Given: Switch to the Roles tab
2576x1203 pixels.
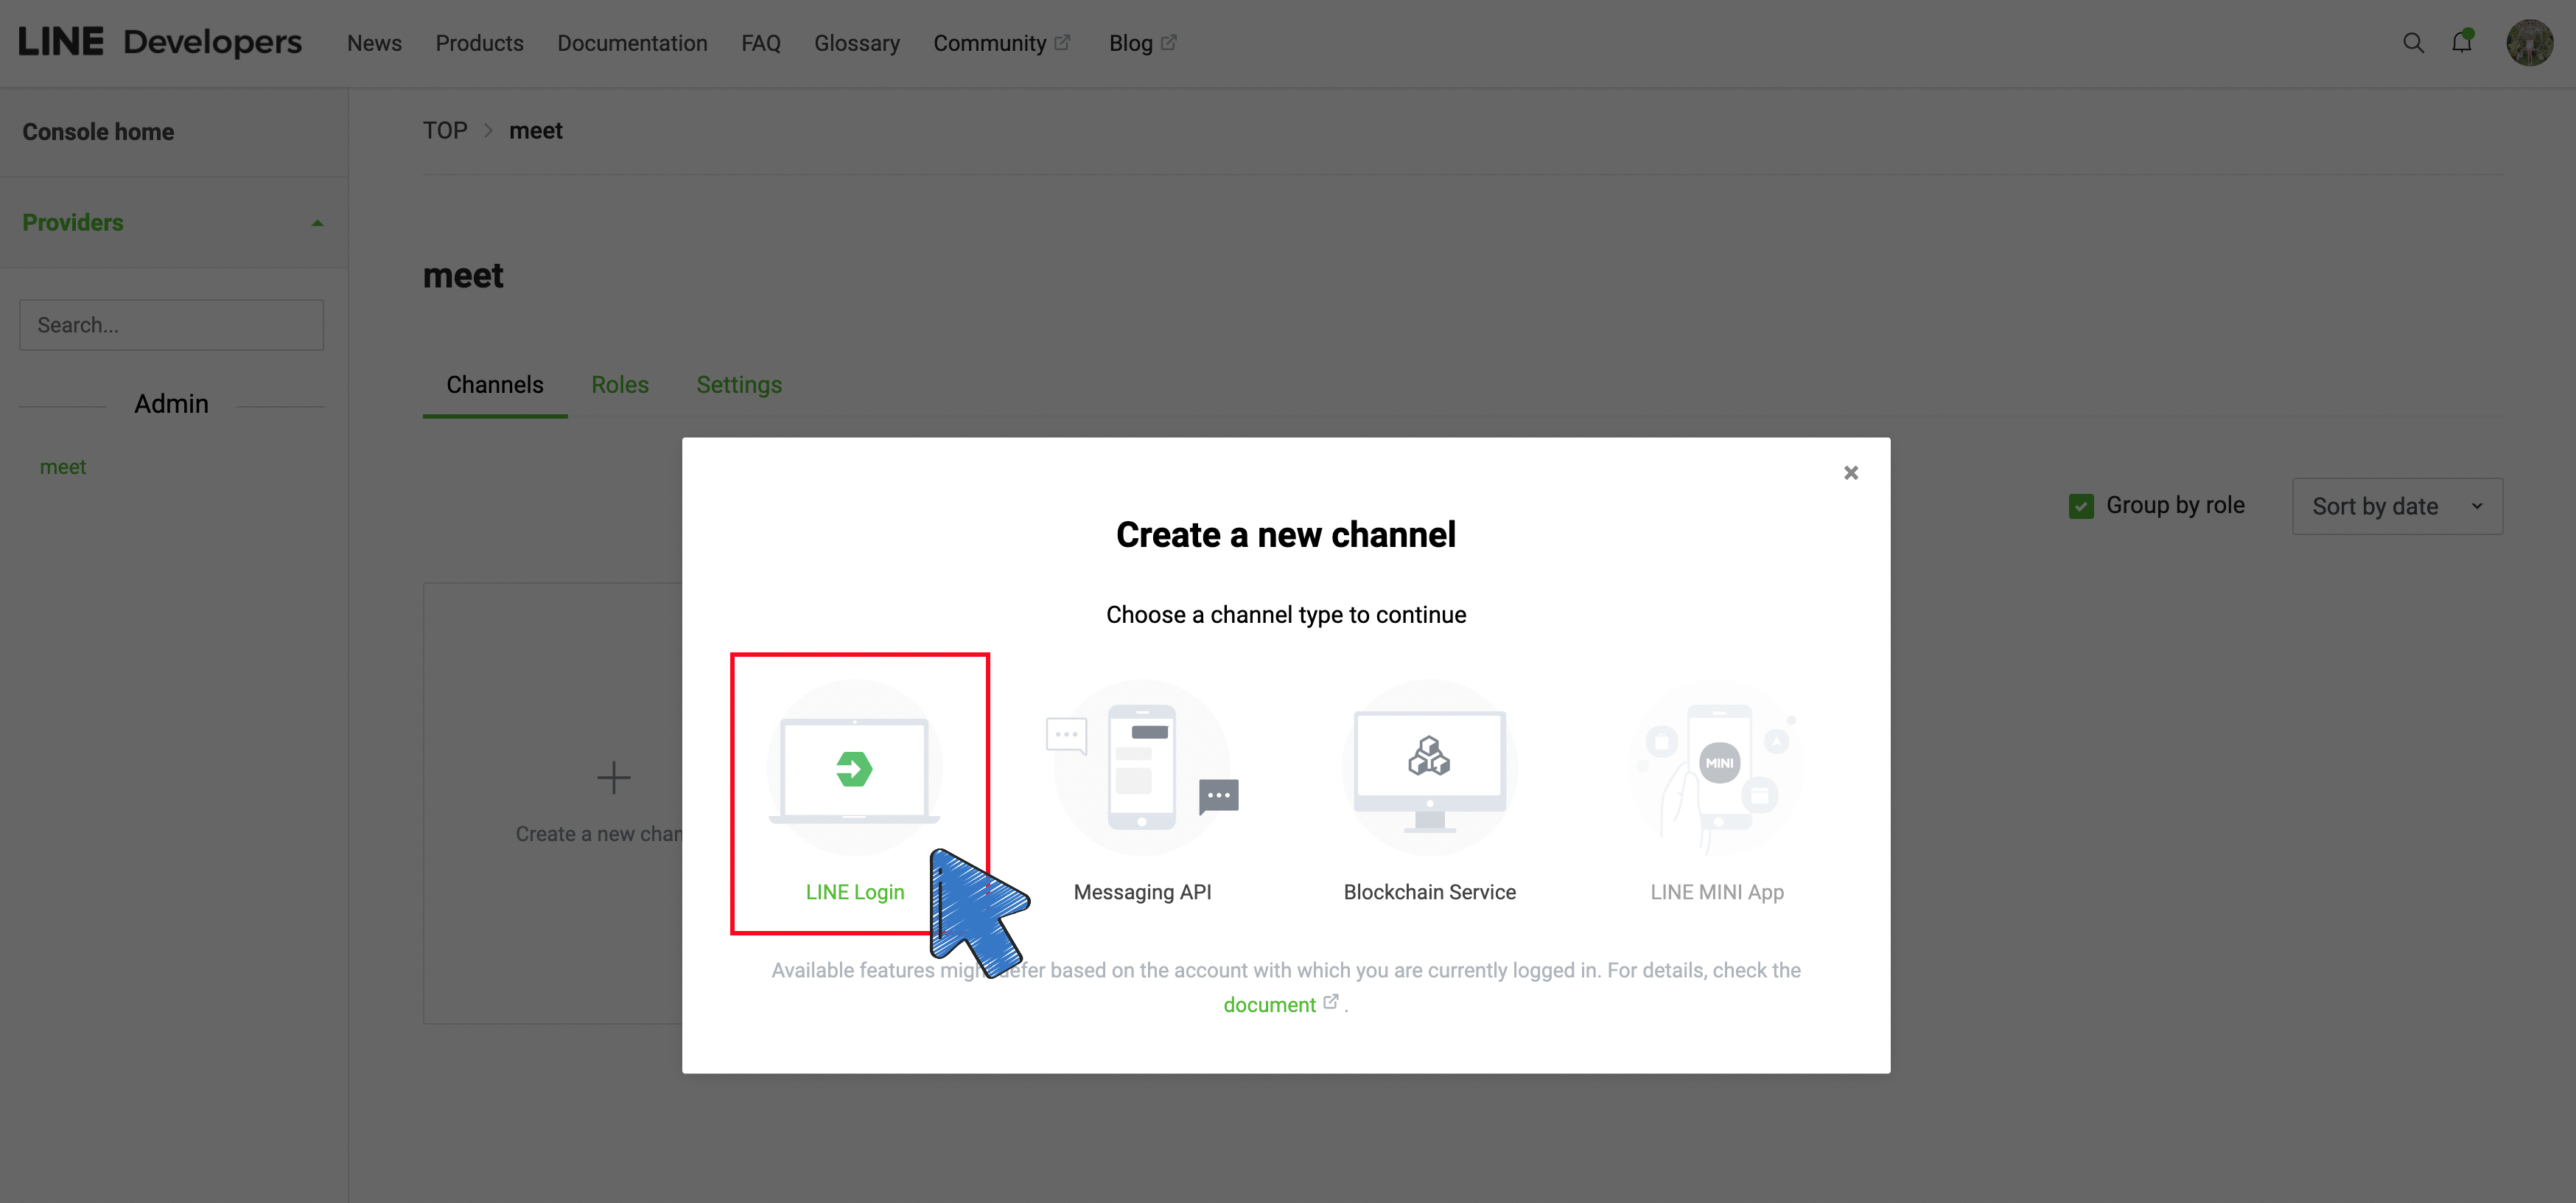Looking at the screenshot, I should coord(619,385).
